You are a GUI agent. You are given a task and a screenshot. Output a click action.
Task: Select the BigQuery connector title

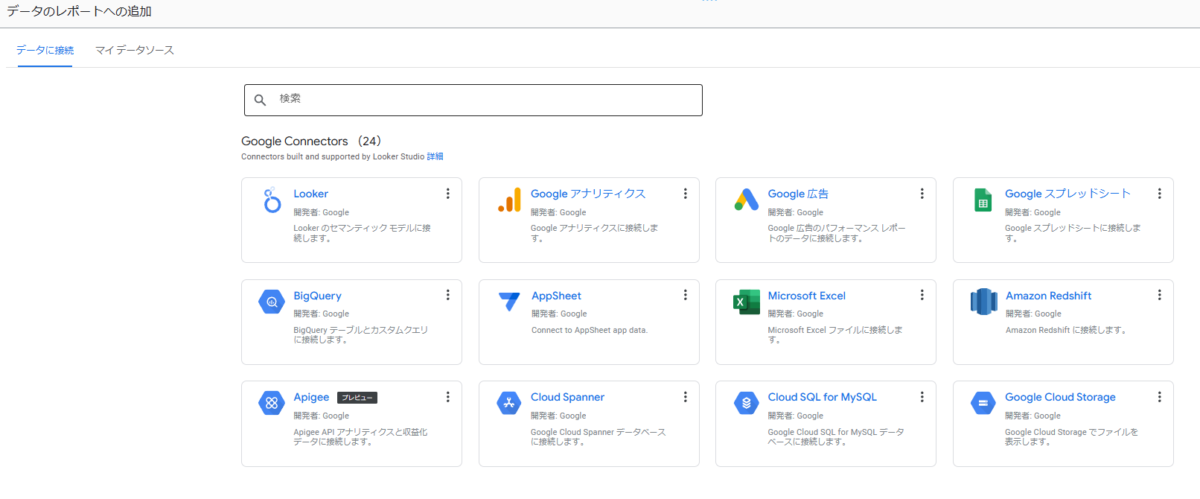coord(318,296)
